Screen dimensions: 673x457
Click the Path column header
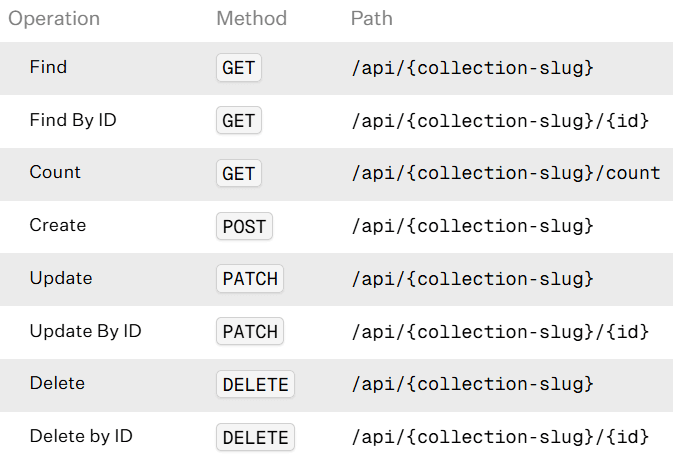pyautogui.click(x=371, y=19)
